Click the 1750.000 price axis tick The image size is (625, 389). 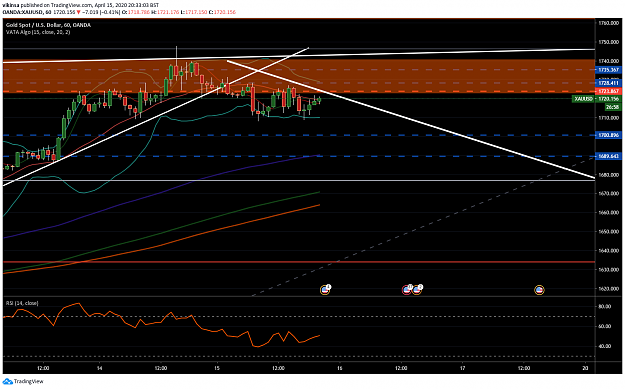click(608, 42)
